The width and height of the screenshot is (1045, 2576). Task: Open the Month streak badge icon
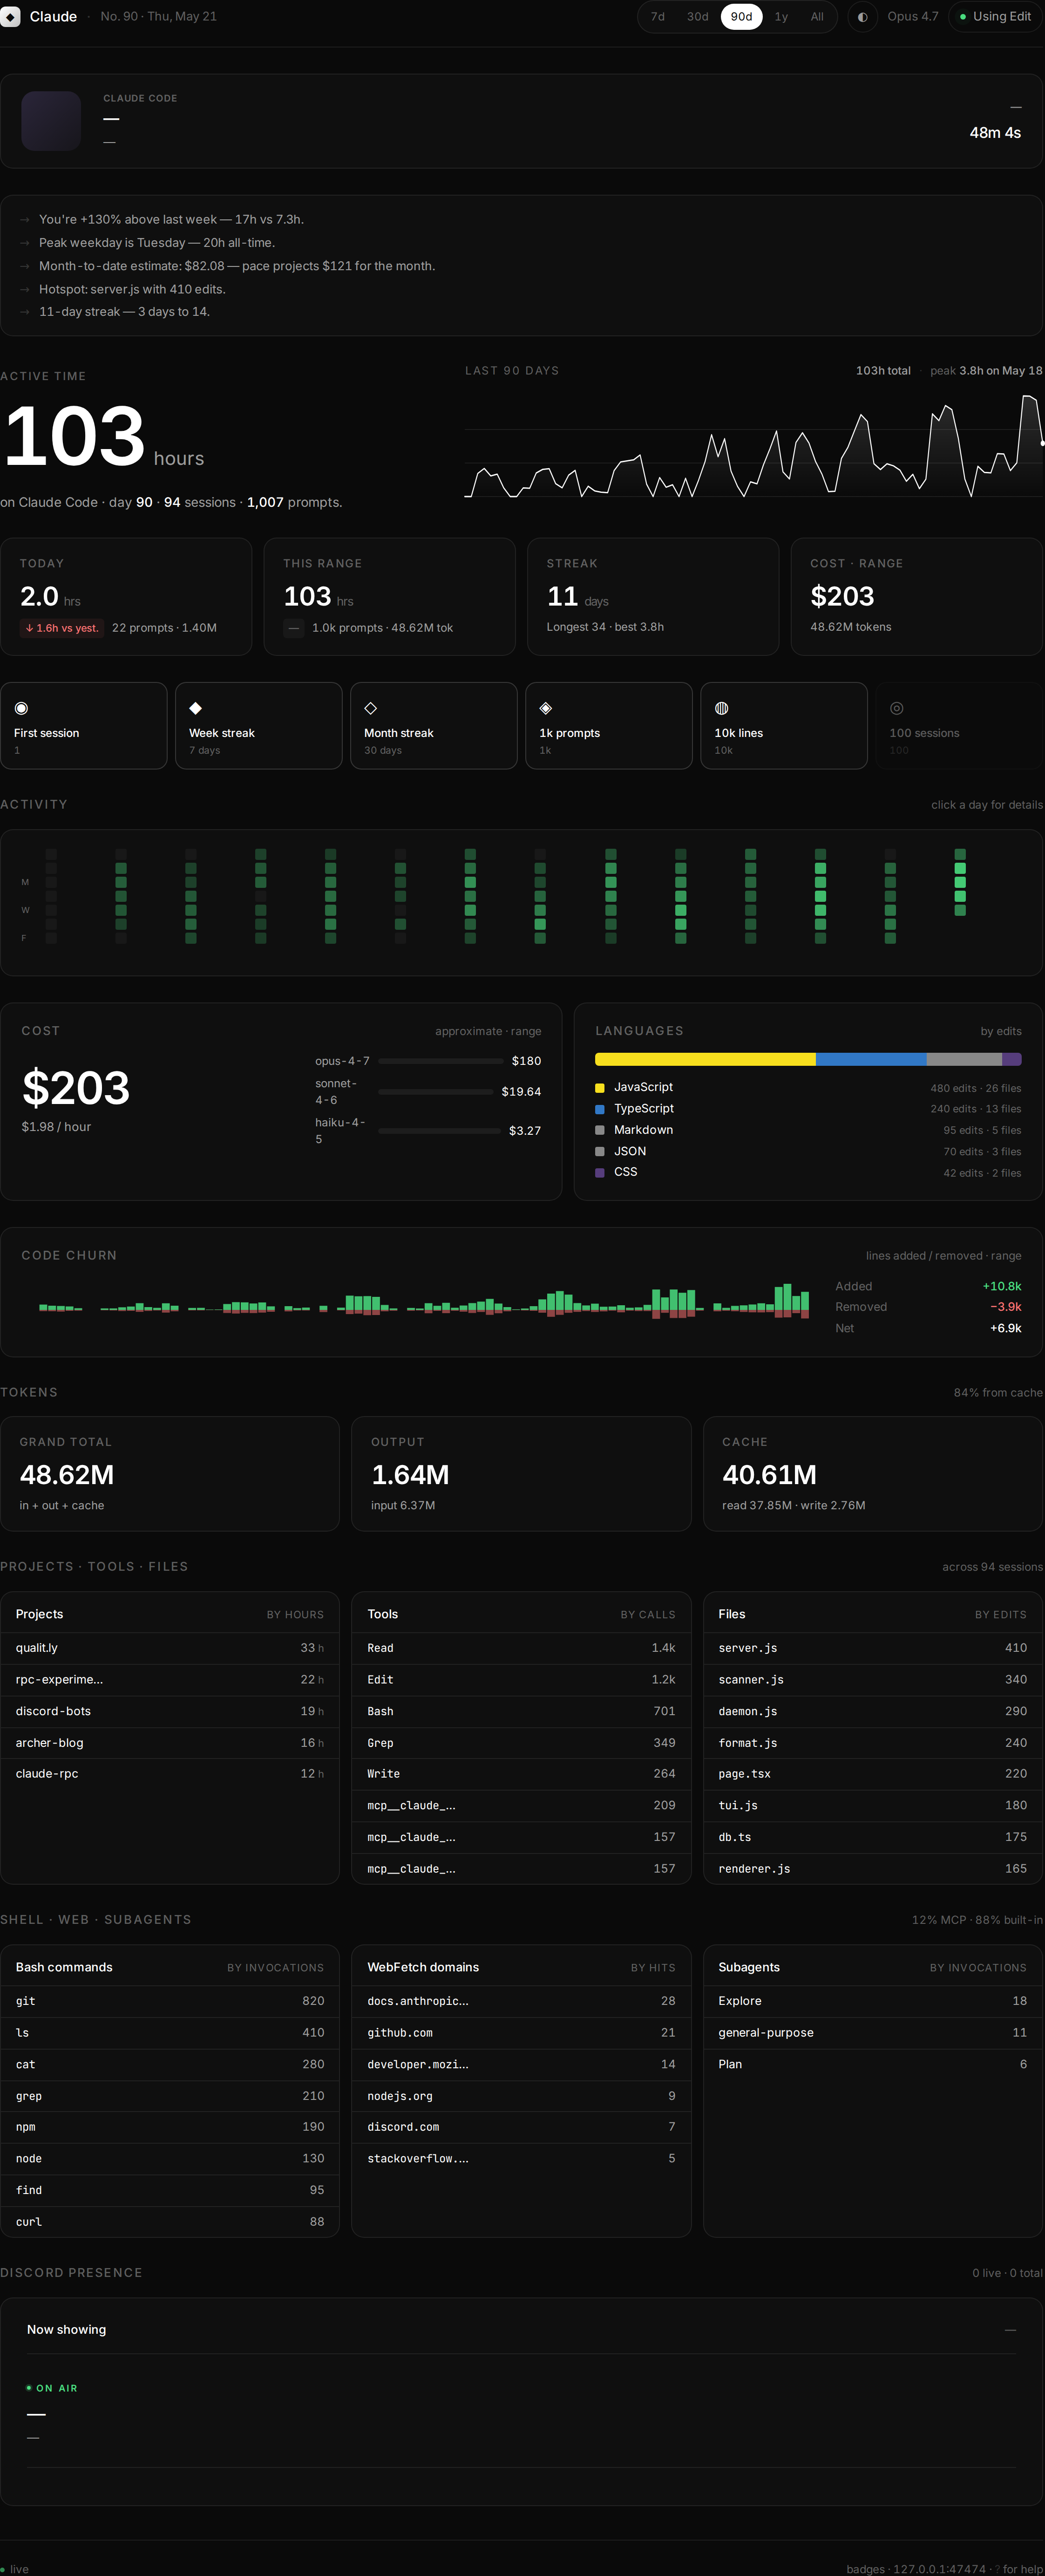[371, 708]
